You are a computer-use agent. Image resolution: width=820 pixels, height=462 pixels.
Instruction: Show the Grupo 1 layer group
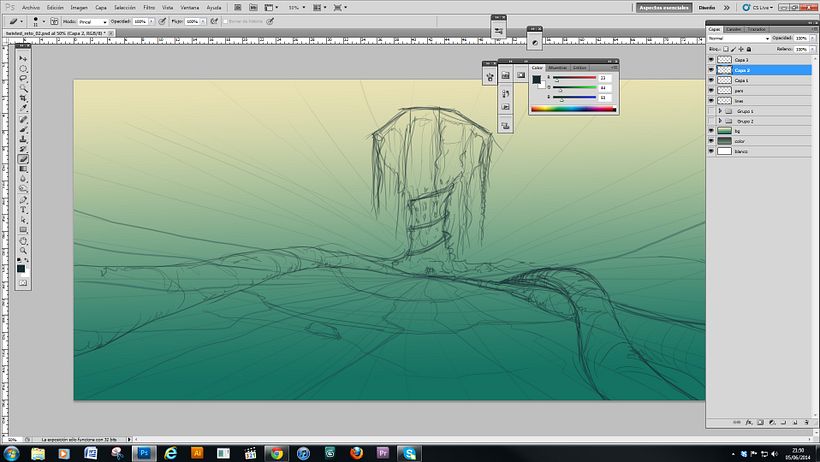coord(712,110)
